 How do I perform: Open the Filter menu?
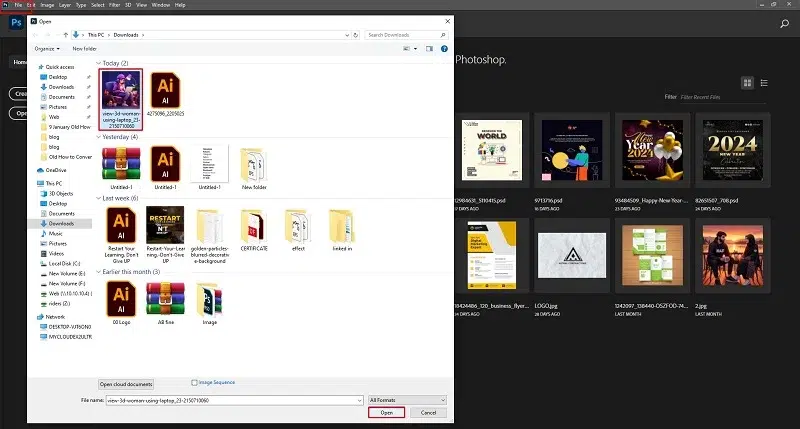coord(114,5)
